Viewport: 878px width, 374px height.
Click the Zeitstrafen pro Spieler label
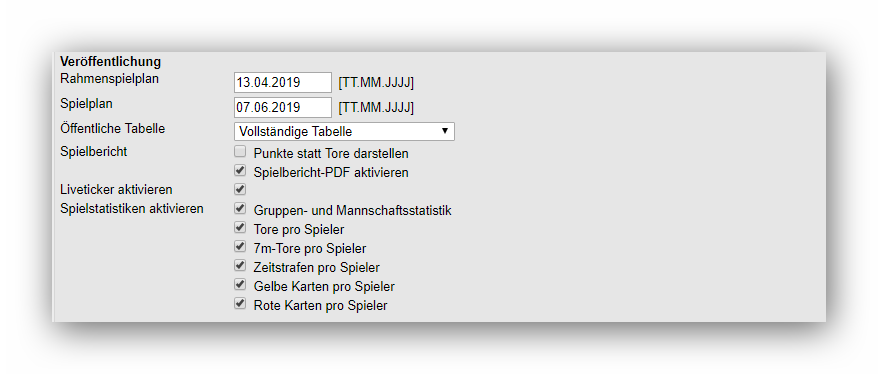click(316, 268)
